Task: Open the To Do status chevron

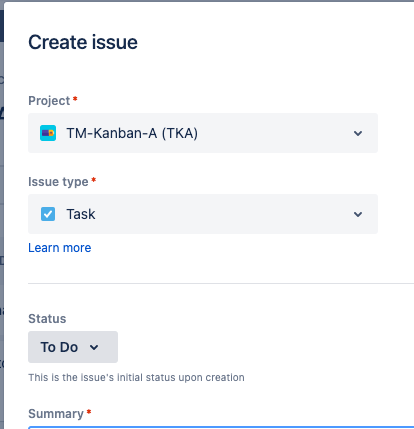Action: [x=94, y=347]
